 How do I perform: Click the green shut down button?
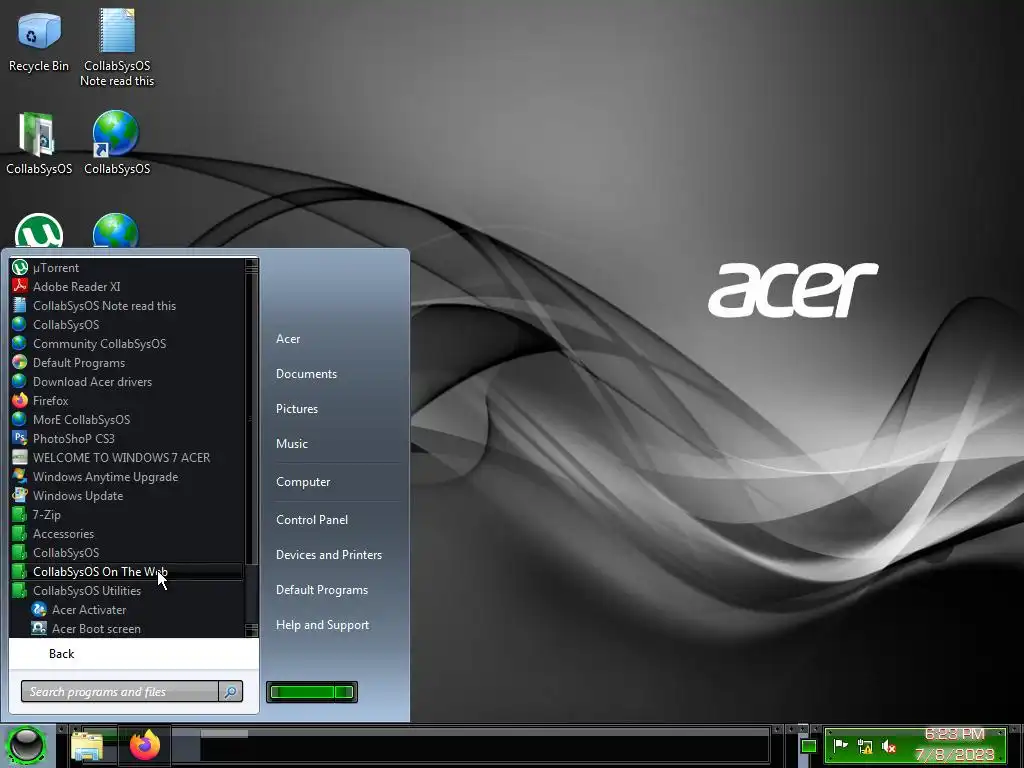coord(302,692)
